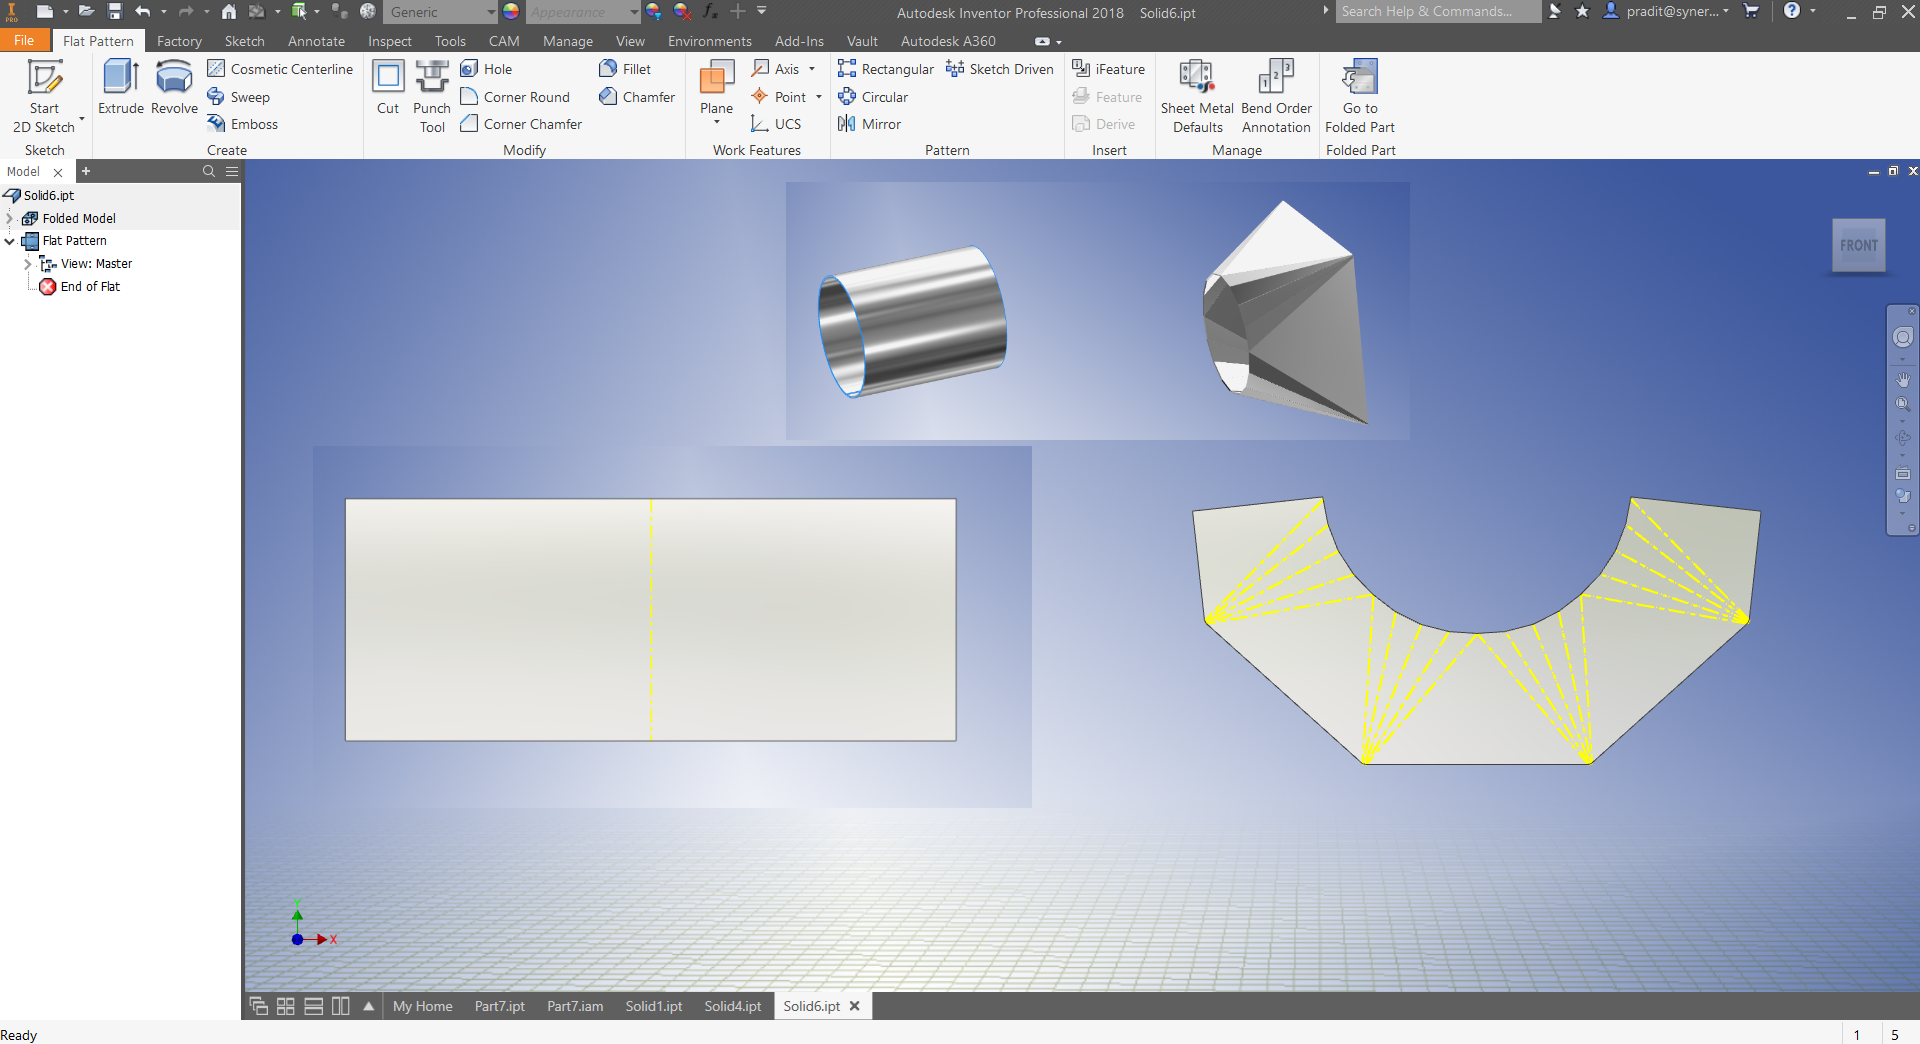Open the Hole tool
The height and width of the screenshot is (1044, 1920).
487,68
